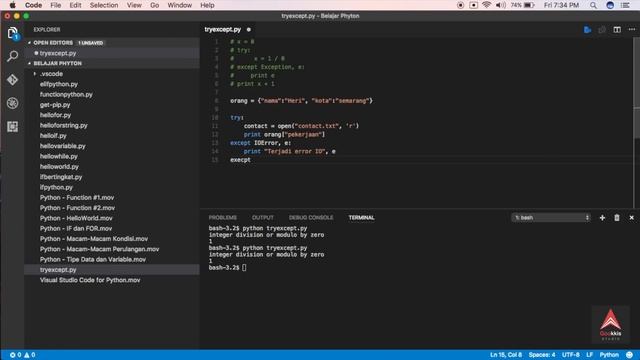Image resolution: width=640 pixels, height=360 pixels.
Task: Kill the terminal with trash icon
Action: pyautogui.click(x=617, y=218)
